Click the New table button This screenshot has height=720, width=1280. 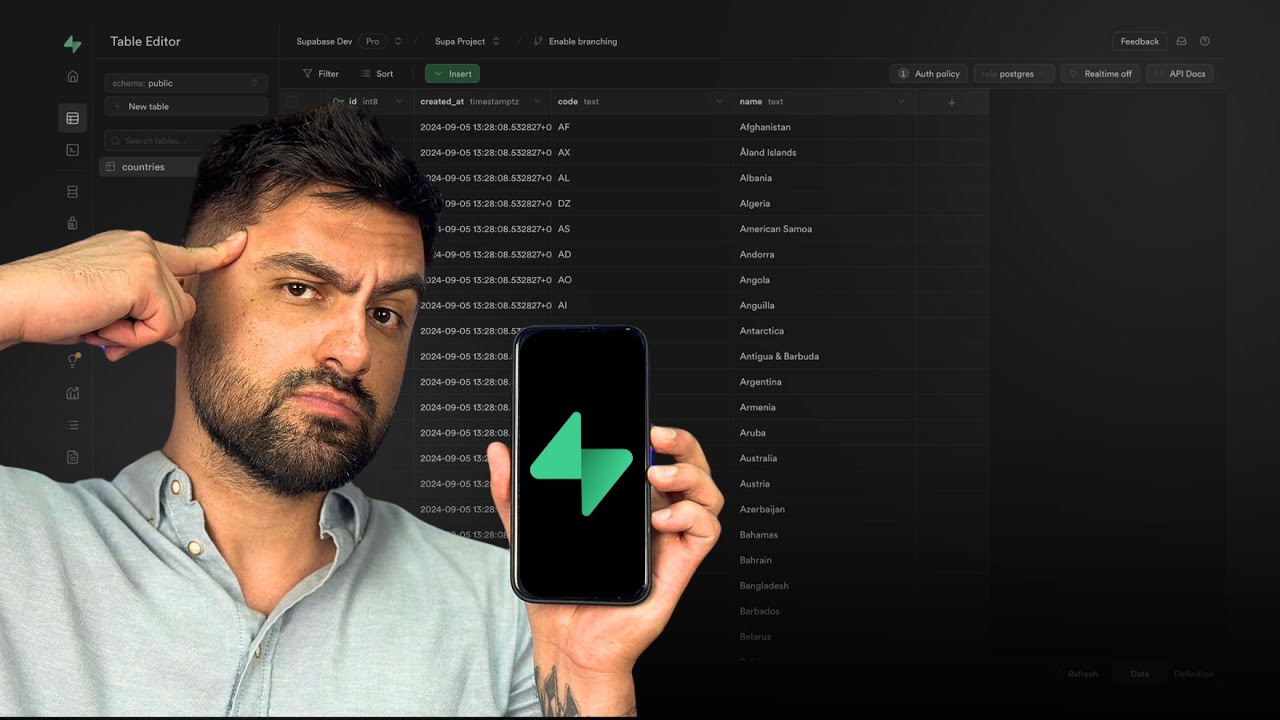(x=186, y=107)
